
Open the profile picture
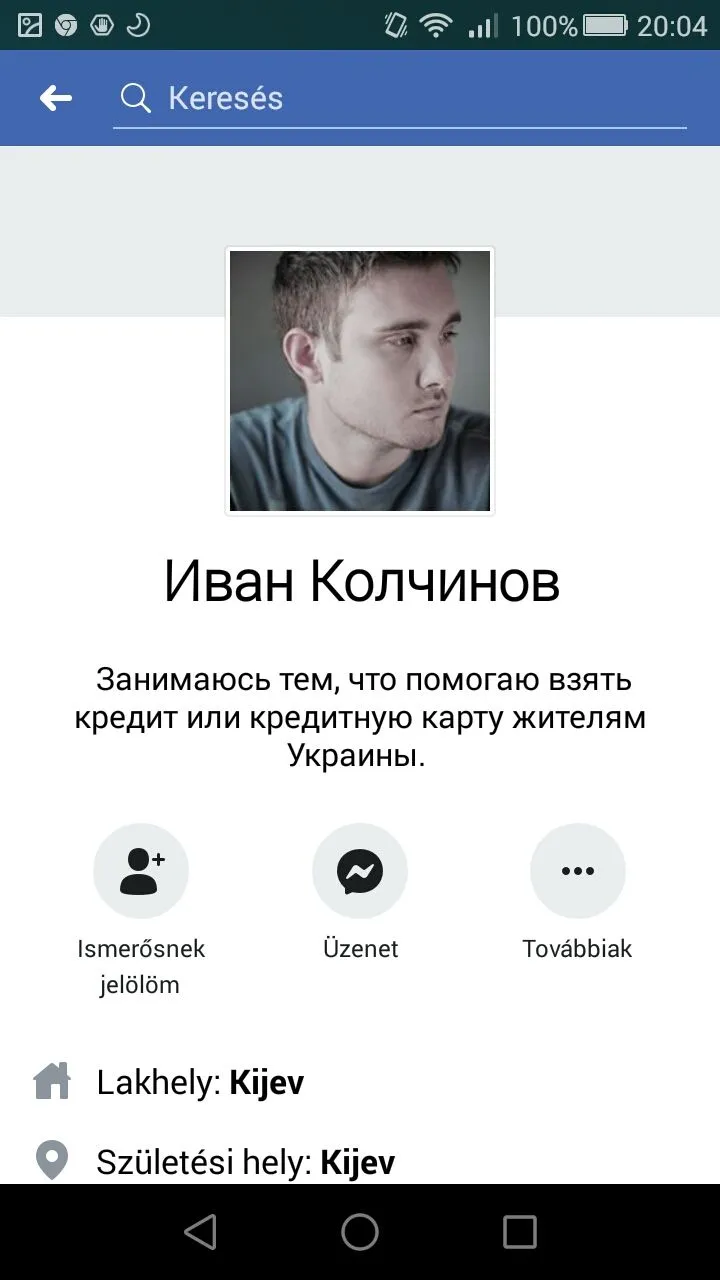[x=360, y=381]
